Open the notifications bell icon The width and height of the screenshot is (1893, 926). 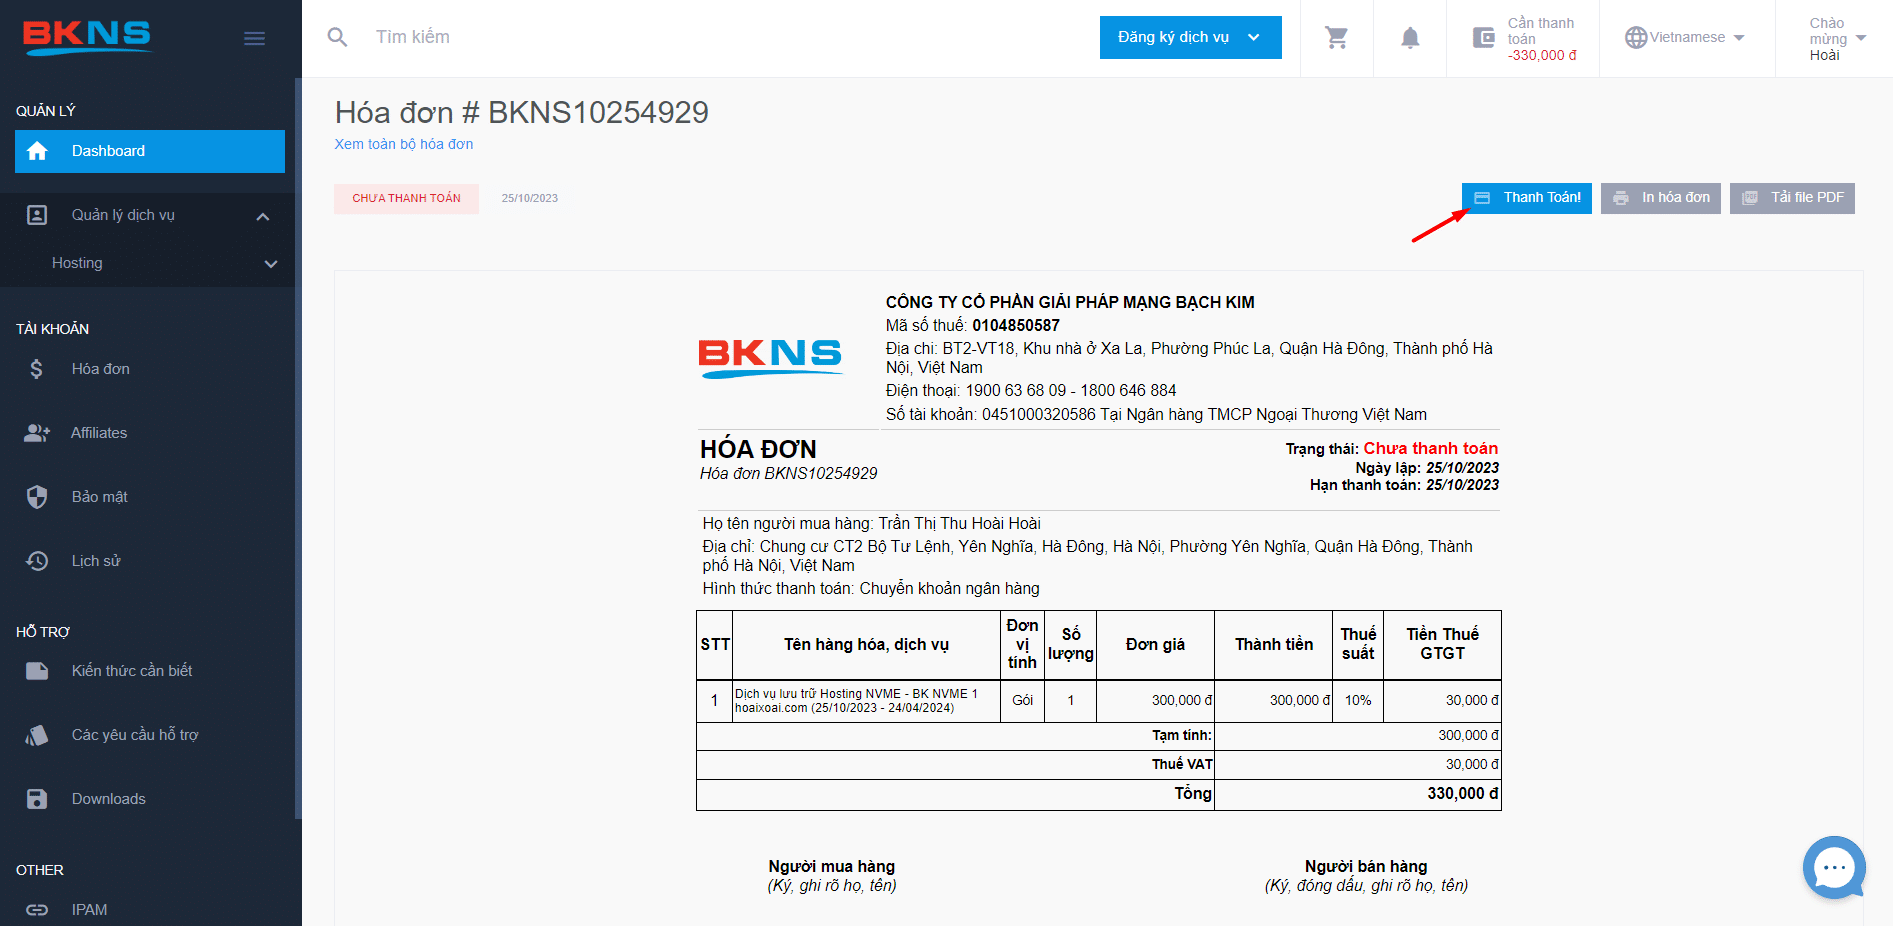click(1410, 38)
